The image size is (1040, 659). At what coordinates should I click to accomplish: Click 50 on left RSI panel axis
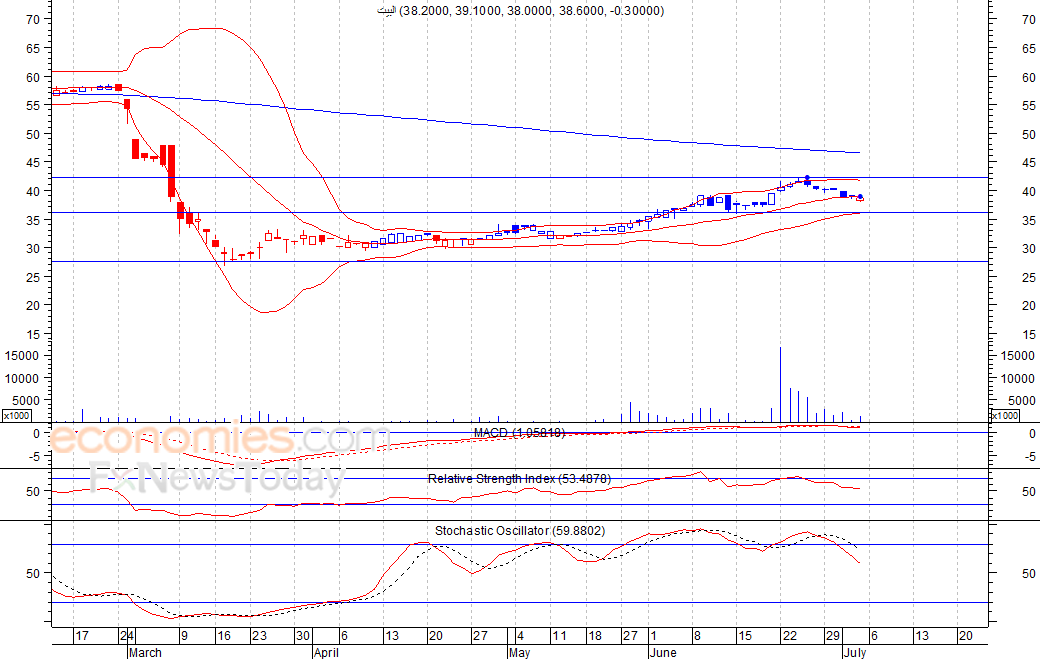(x=33, y=491)
